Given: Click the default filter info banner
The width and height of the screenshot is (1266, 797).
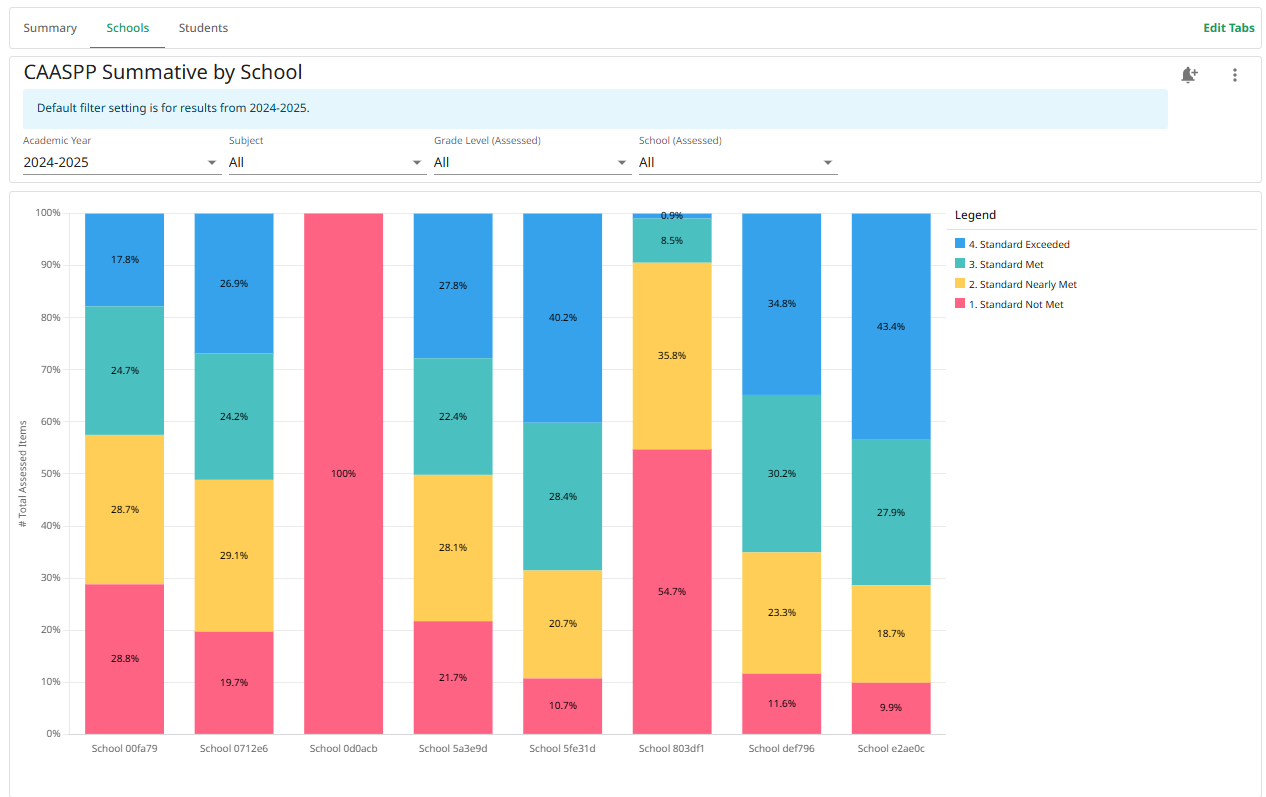Looking at the screenshot, I should (594, 108).
